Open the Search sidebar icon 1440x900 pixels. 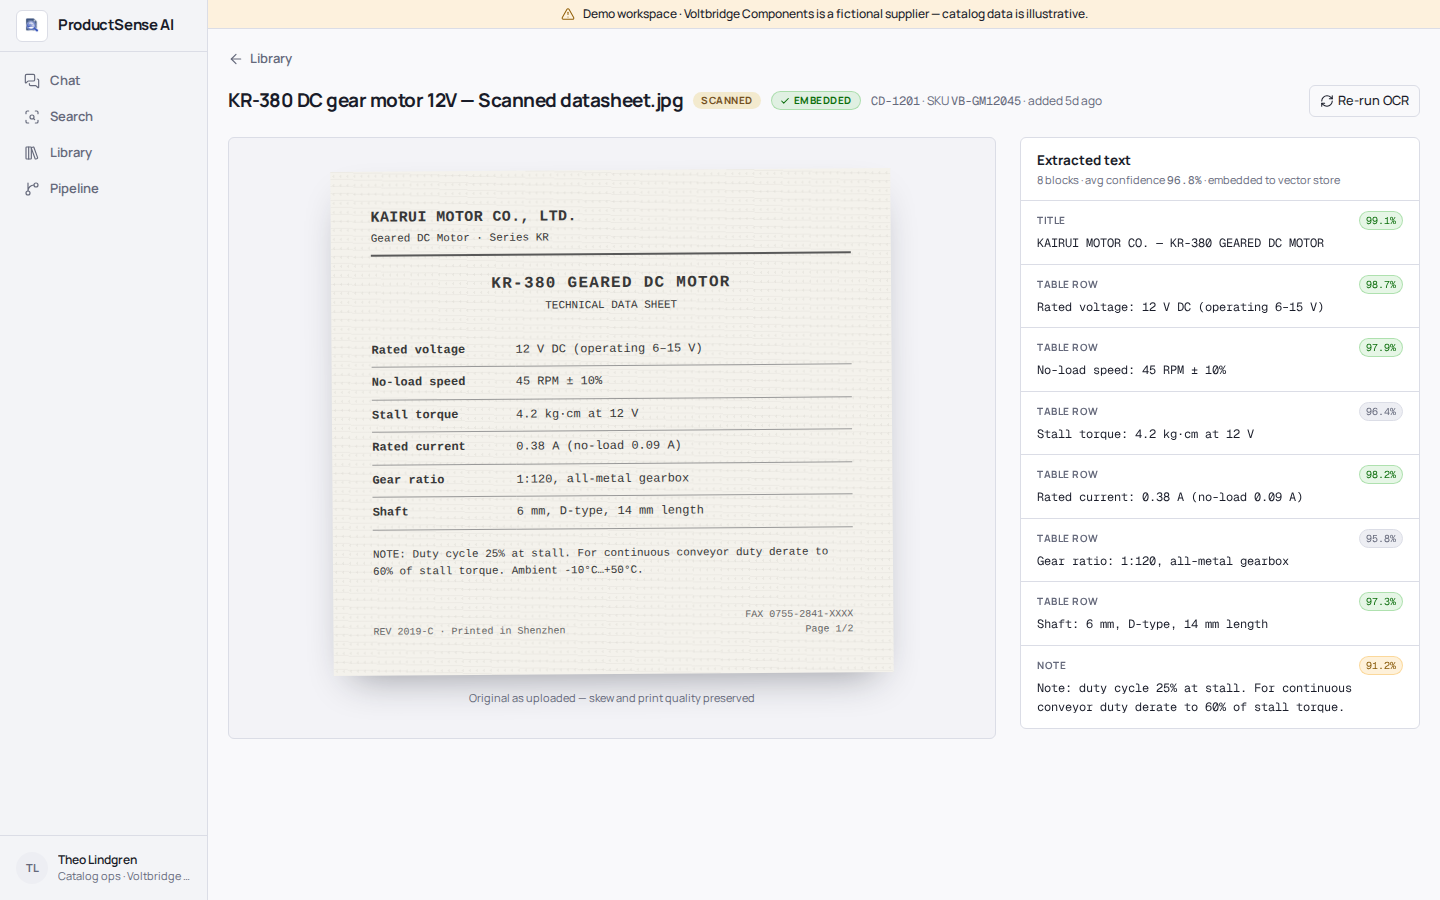pos(32,116)
